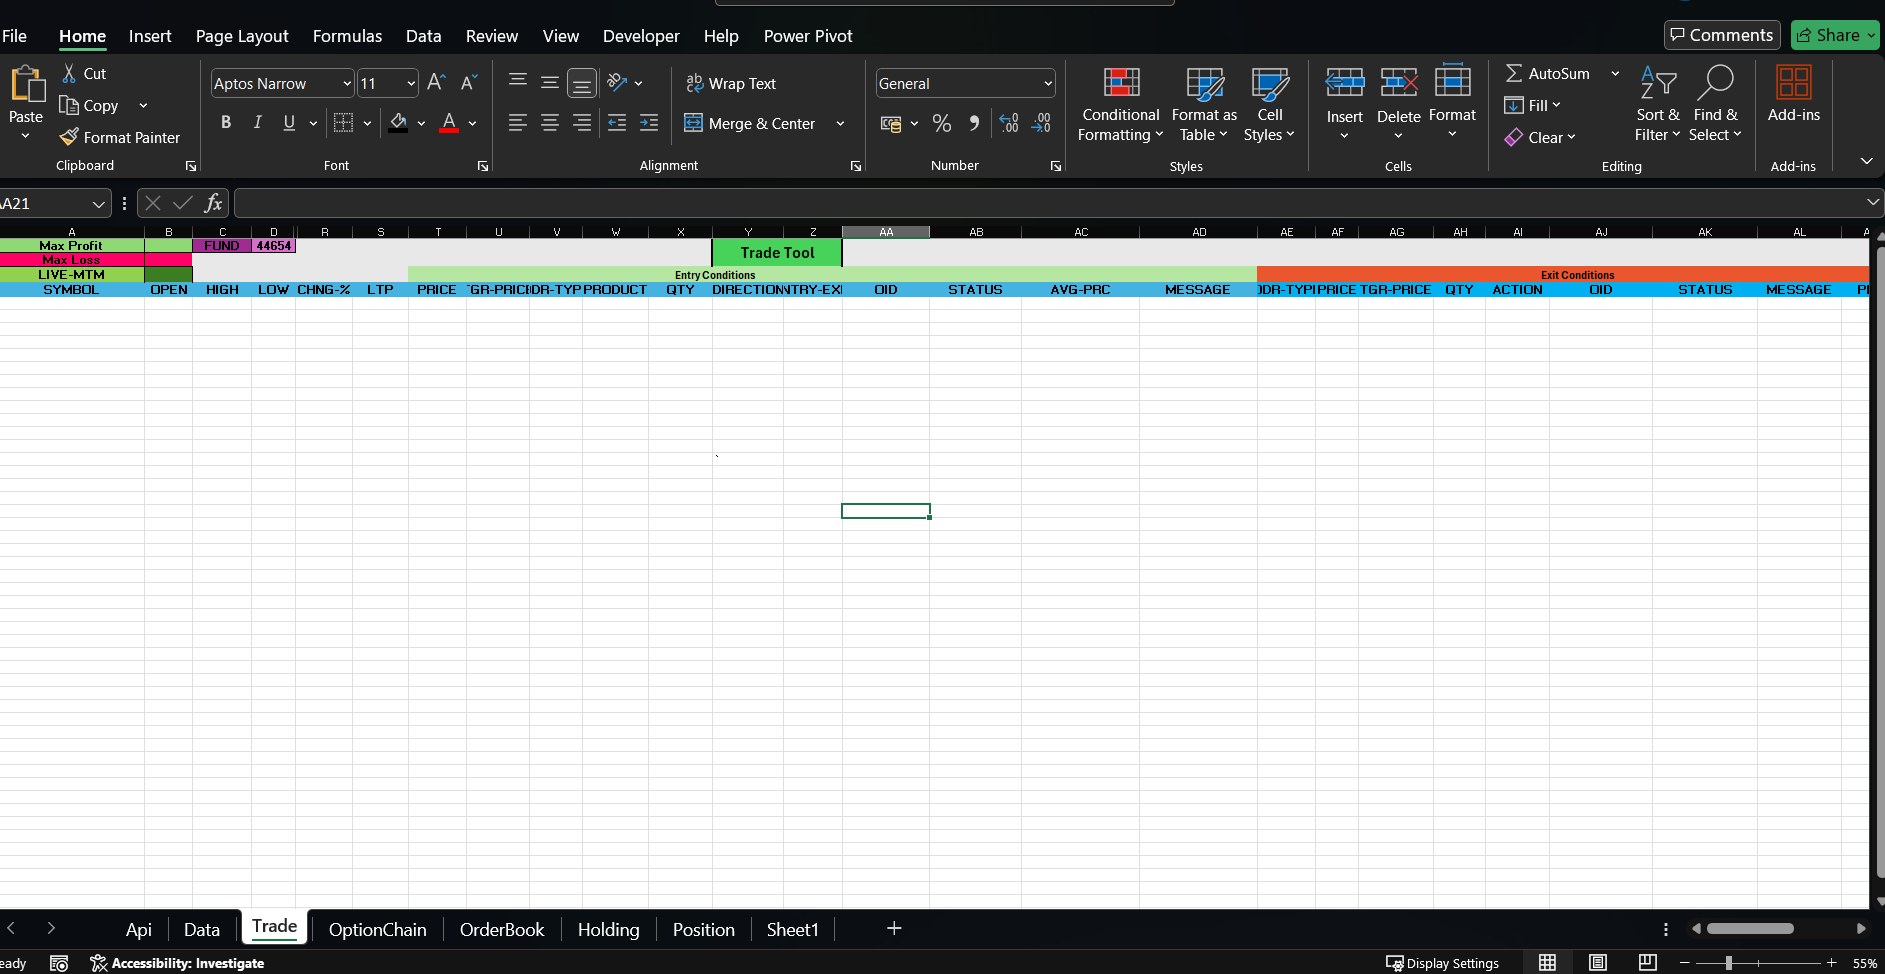Click the Trade Tool green button

click(777, 253)
